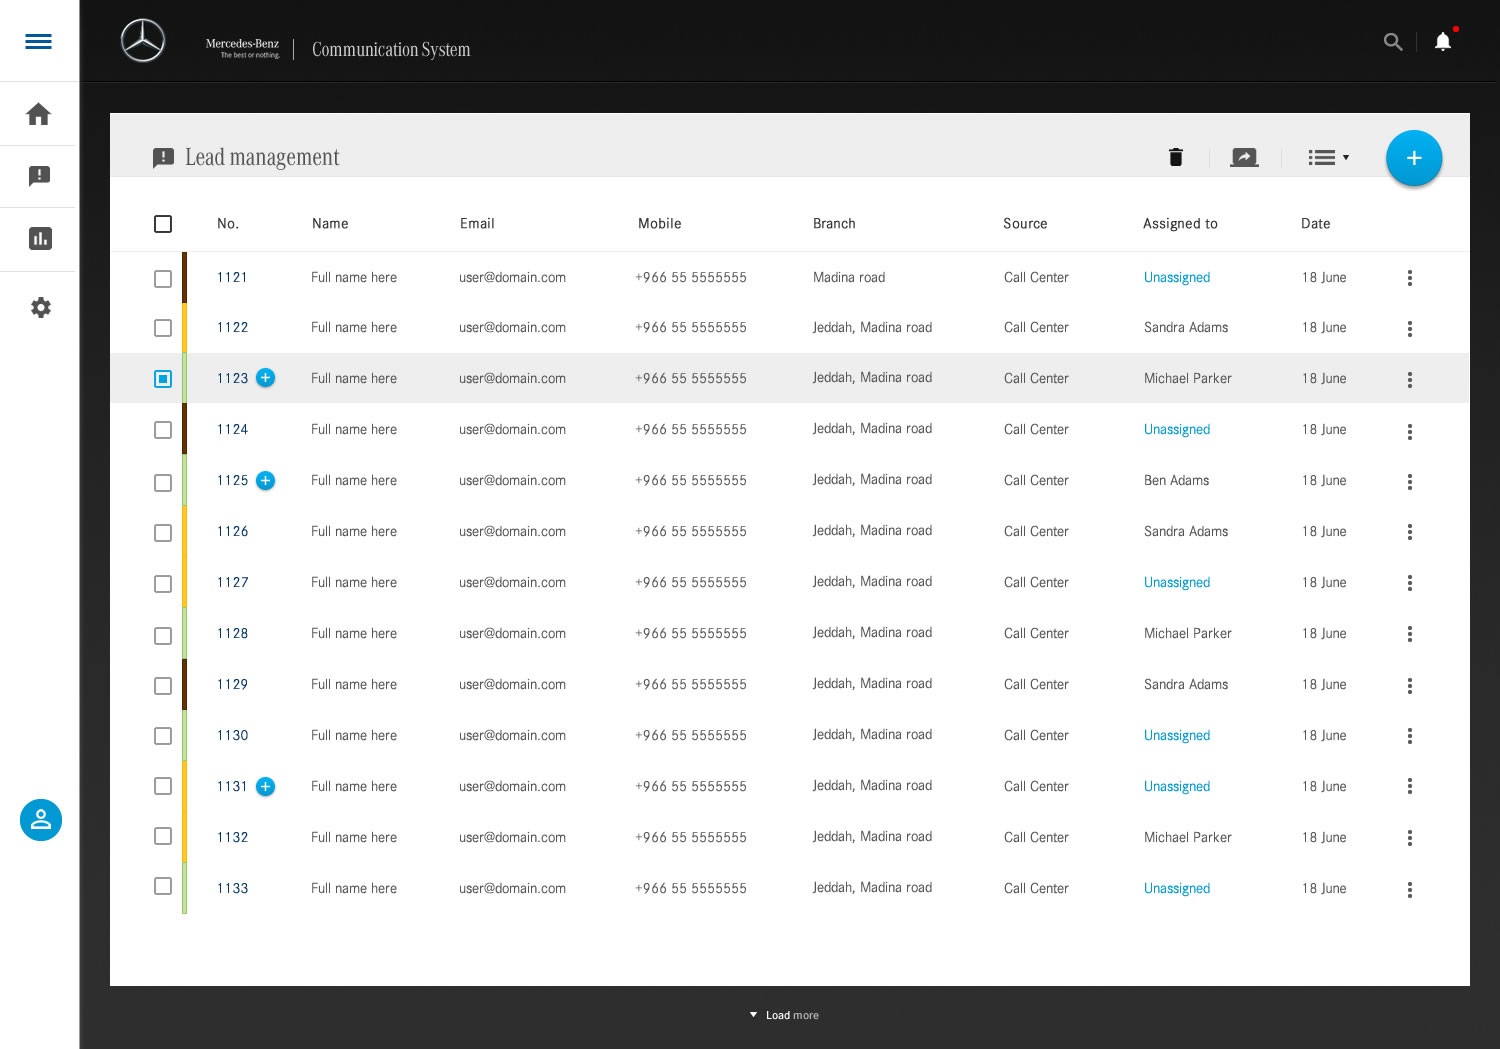Check the box for lead 1127
Screen dimensions: 1500x1049
click(163, 584)
